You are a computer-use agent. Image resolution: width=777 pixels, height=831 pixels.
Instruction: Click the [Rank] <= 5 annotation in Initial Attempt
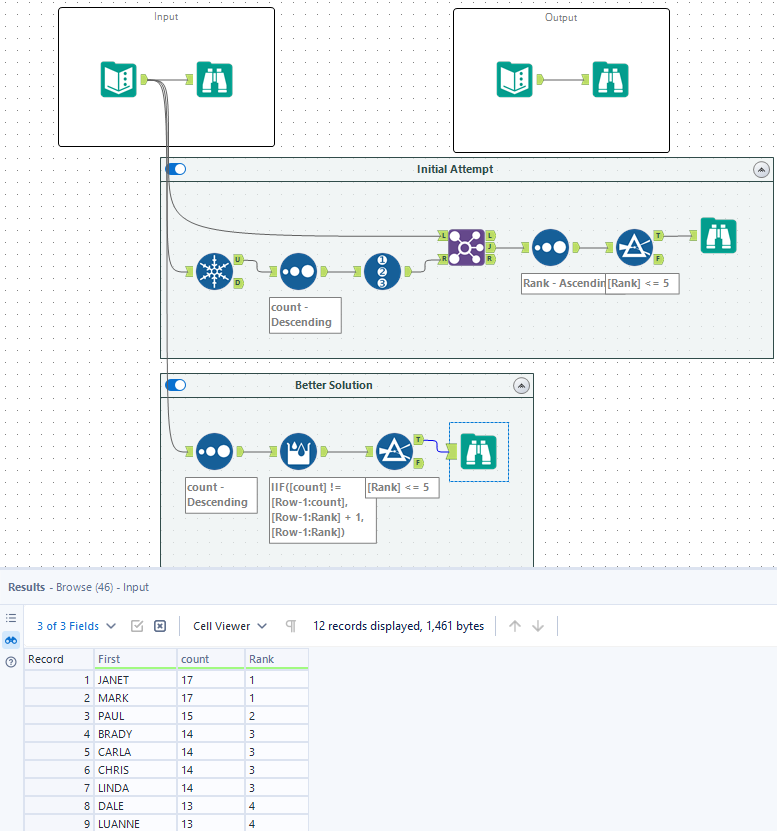pos(642,283)
